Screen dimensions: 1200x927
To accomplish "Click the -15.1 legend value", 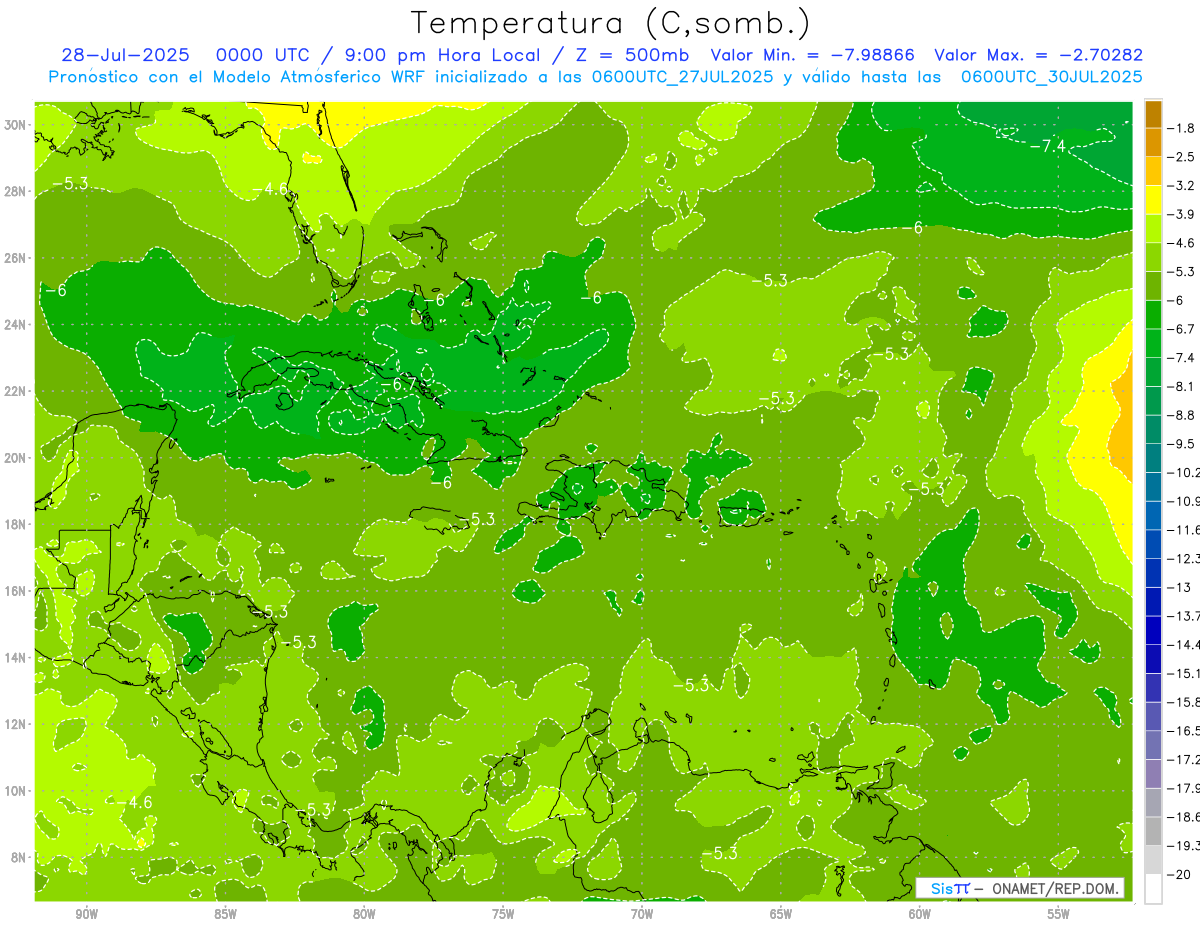I will (1184, 673).
